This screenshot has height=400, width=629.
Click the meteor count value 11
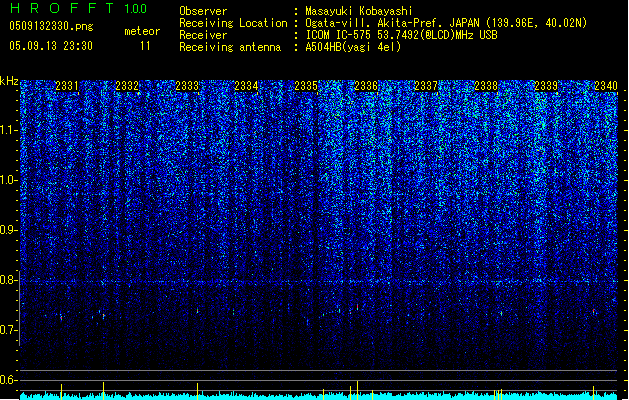pos(145,46)
